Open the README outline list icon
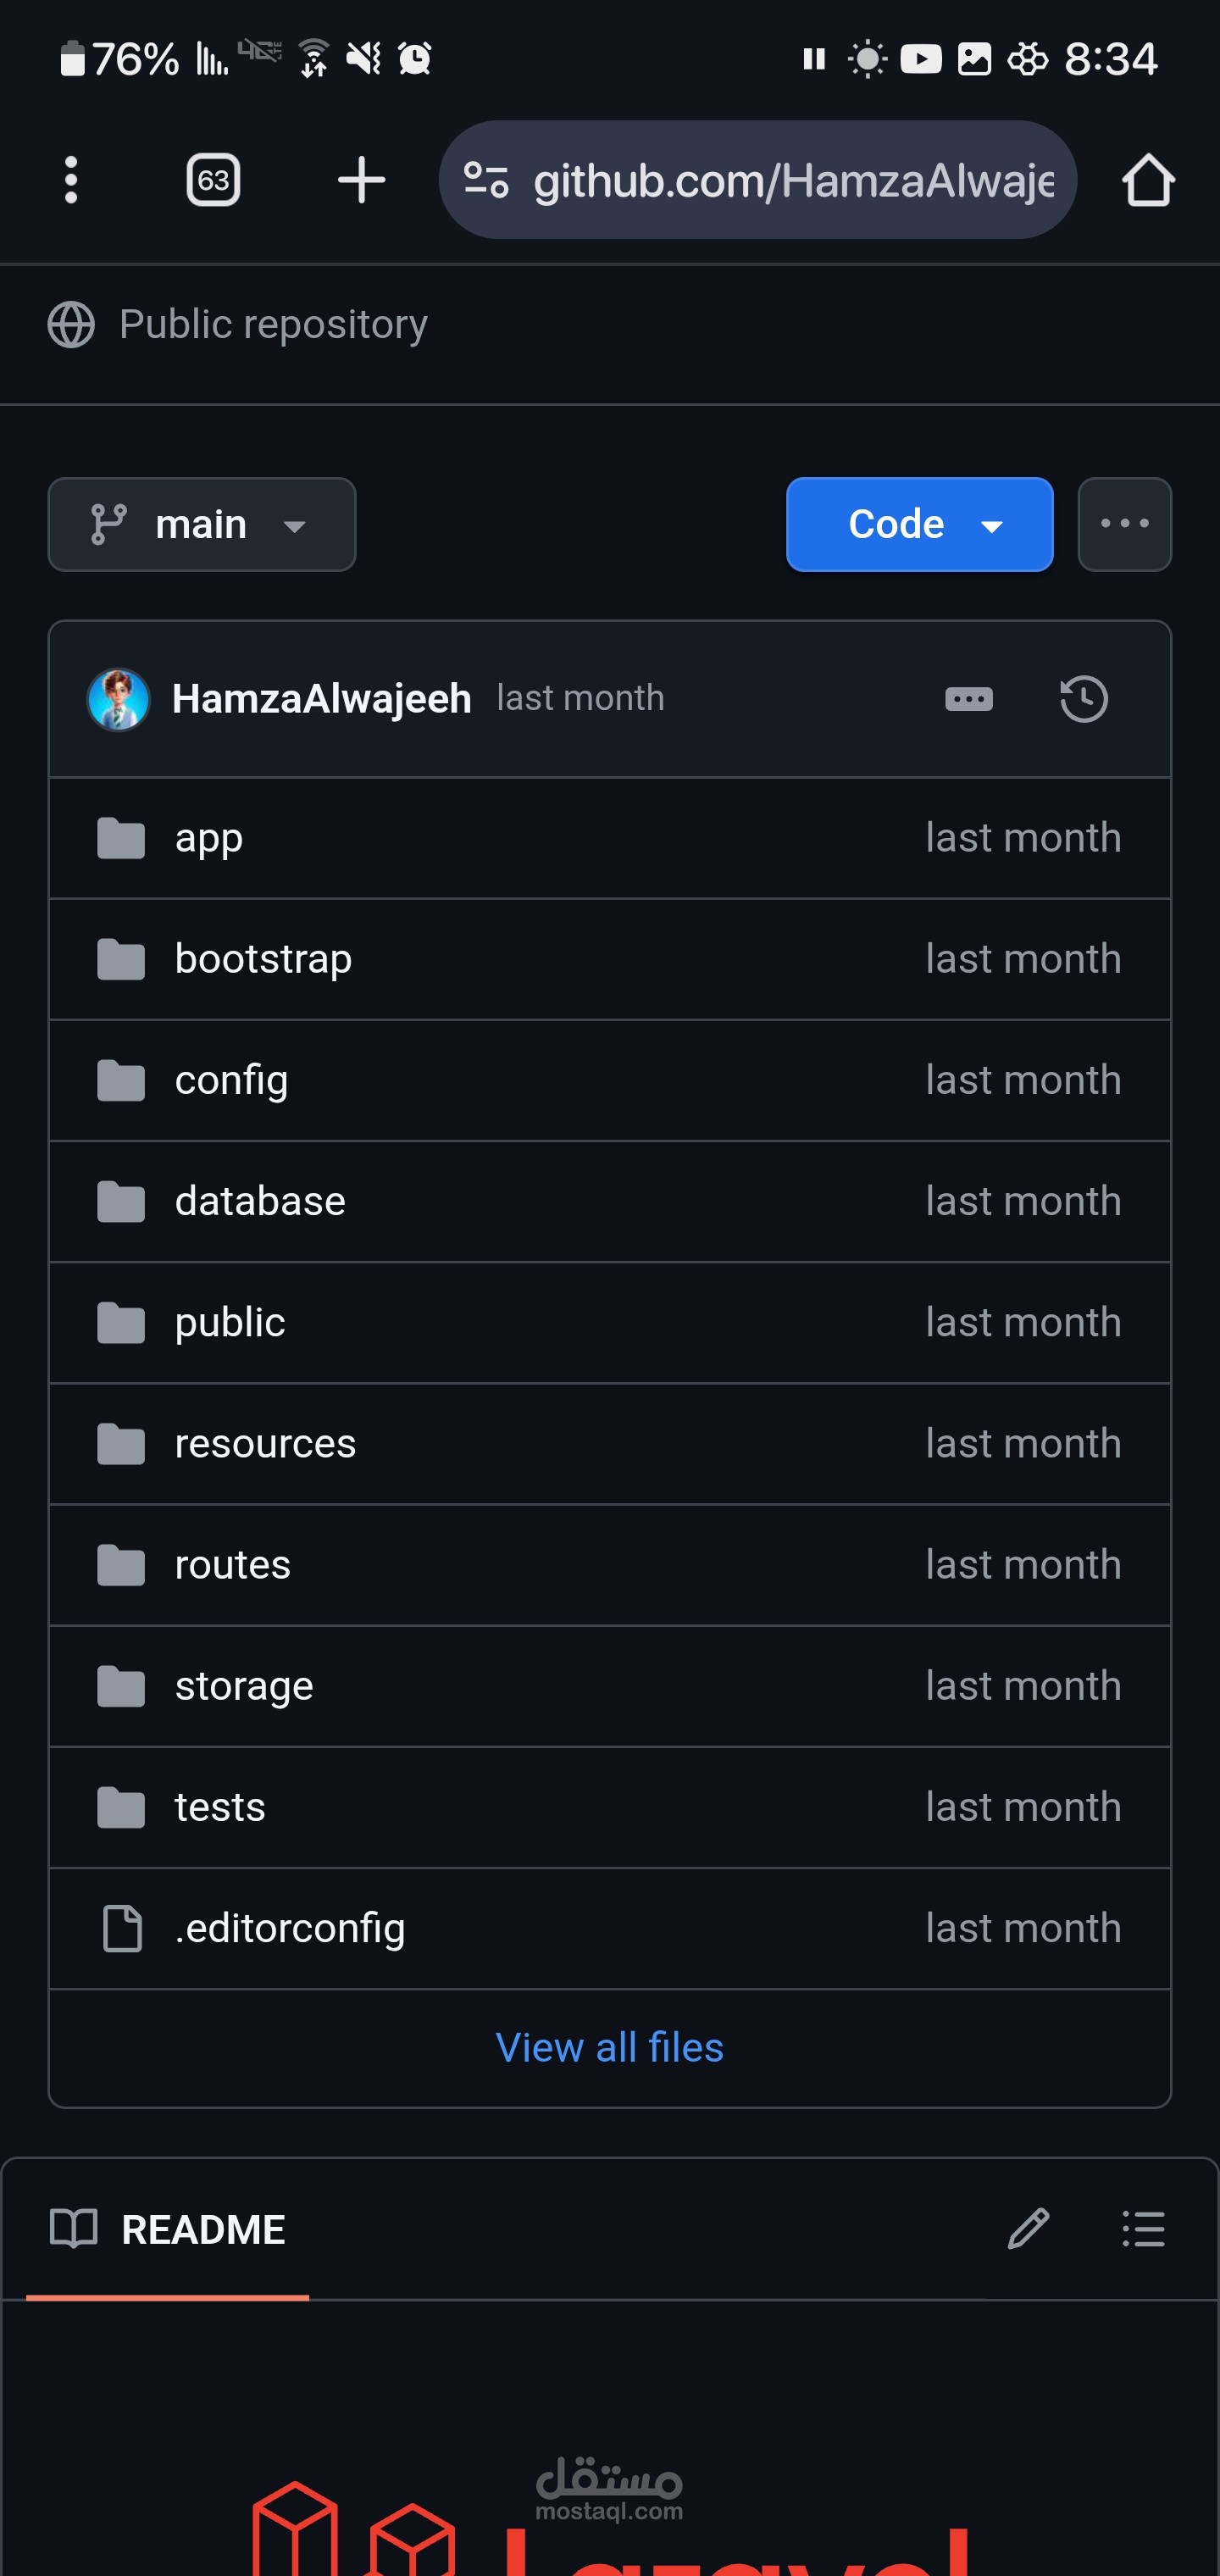This screenshot has width=1220, height=2576. pos(1143,2229)
